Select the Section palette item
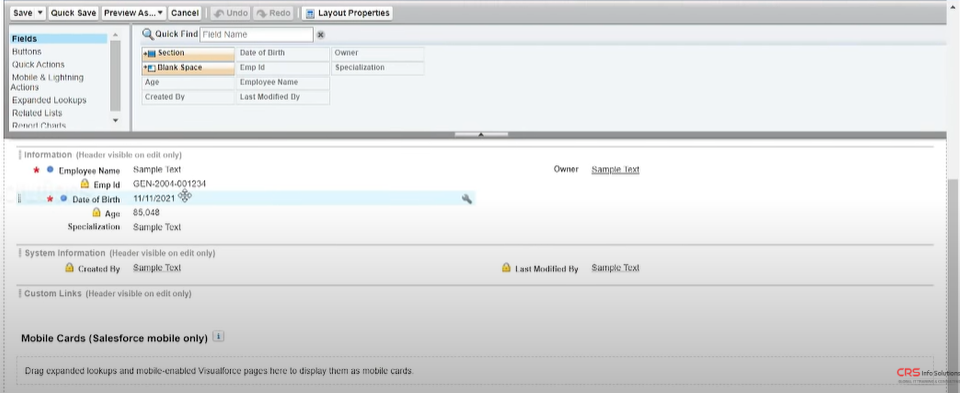 188,53
